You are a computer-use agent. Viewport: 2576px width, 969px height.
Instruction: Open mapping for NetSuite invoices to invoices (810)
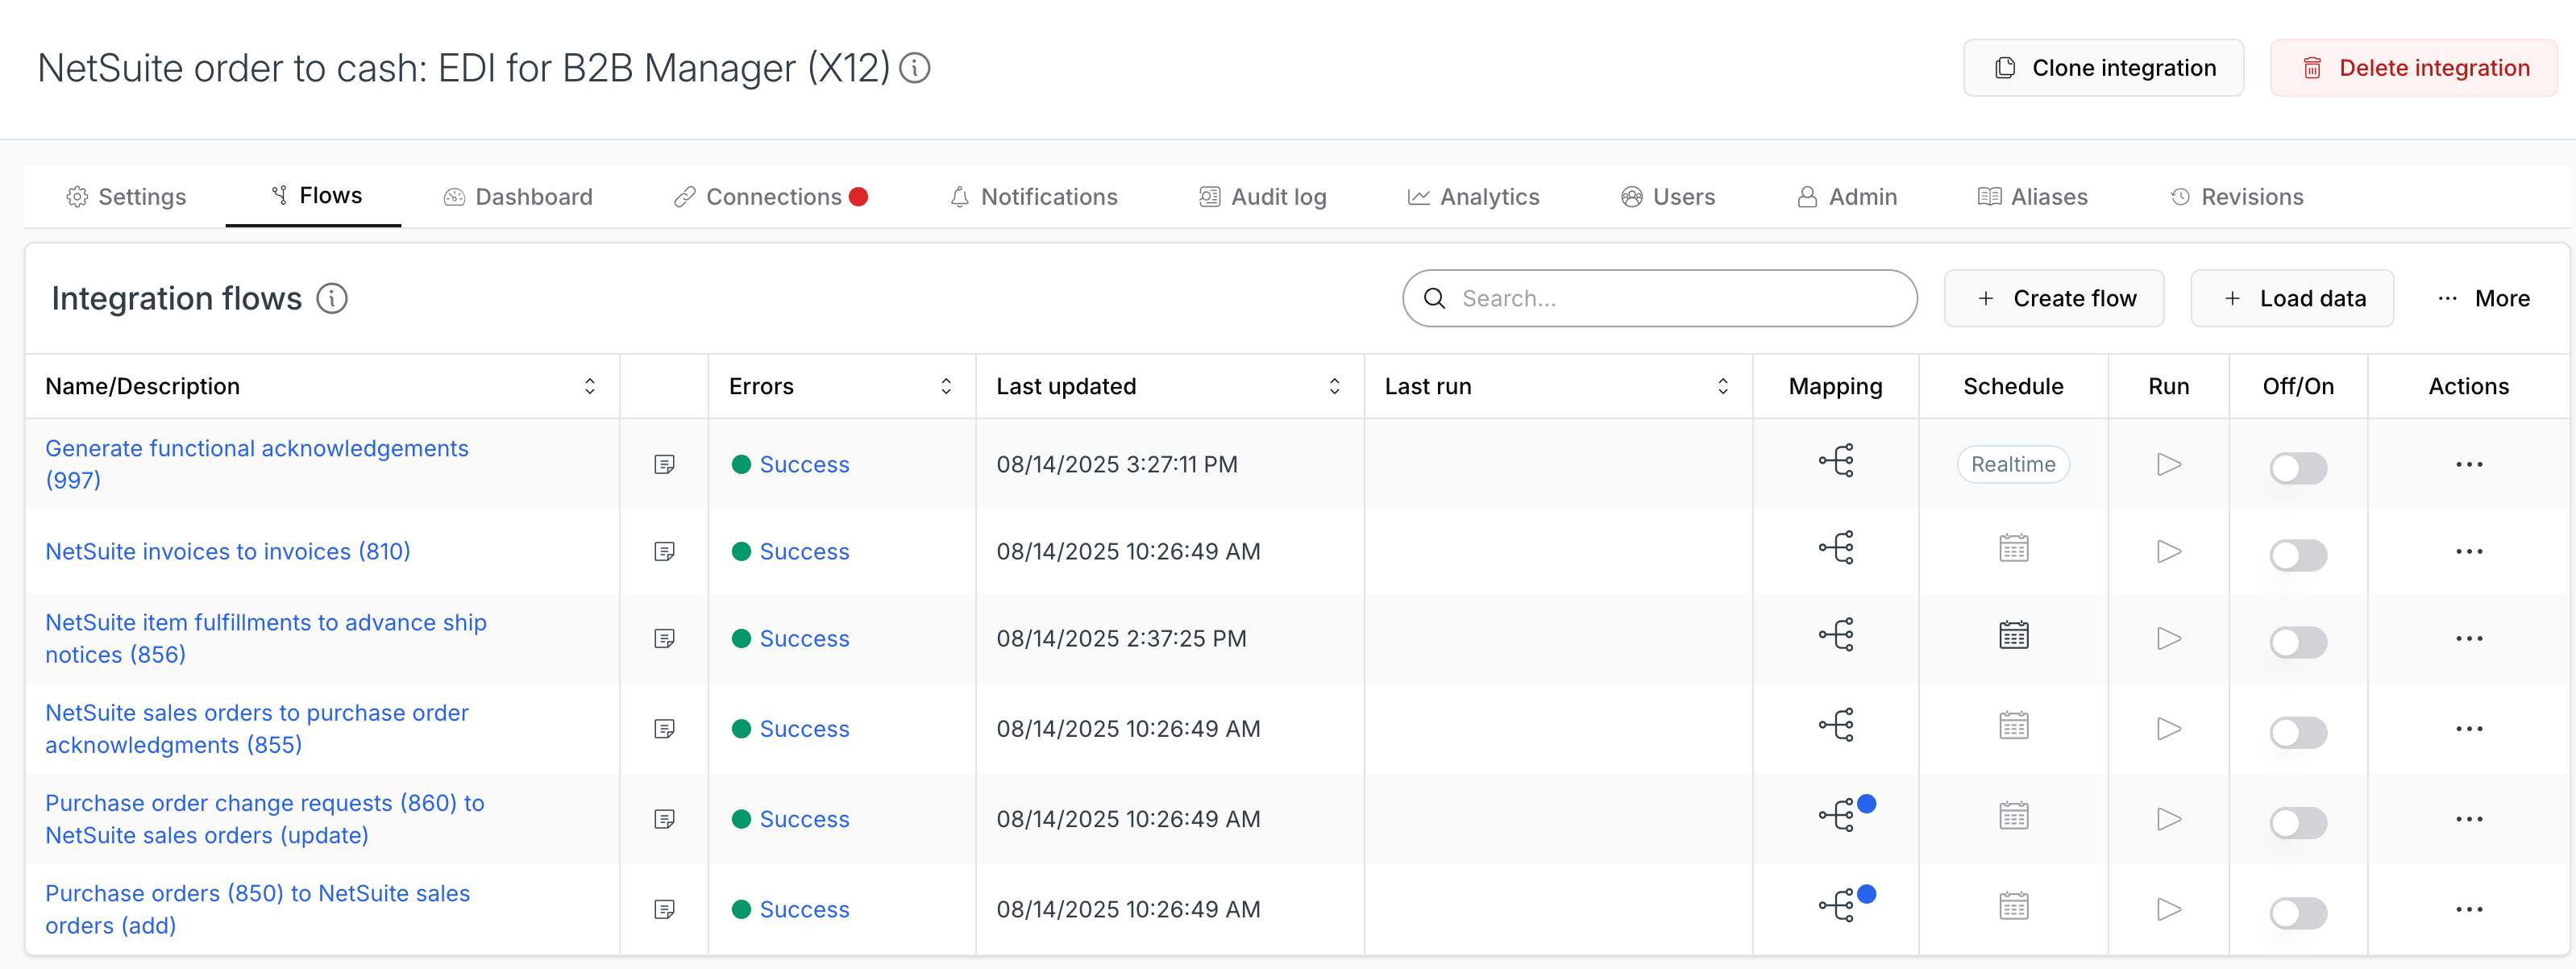point(1836,548)
